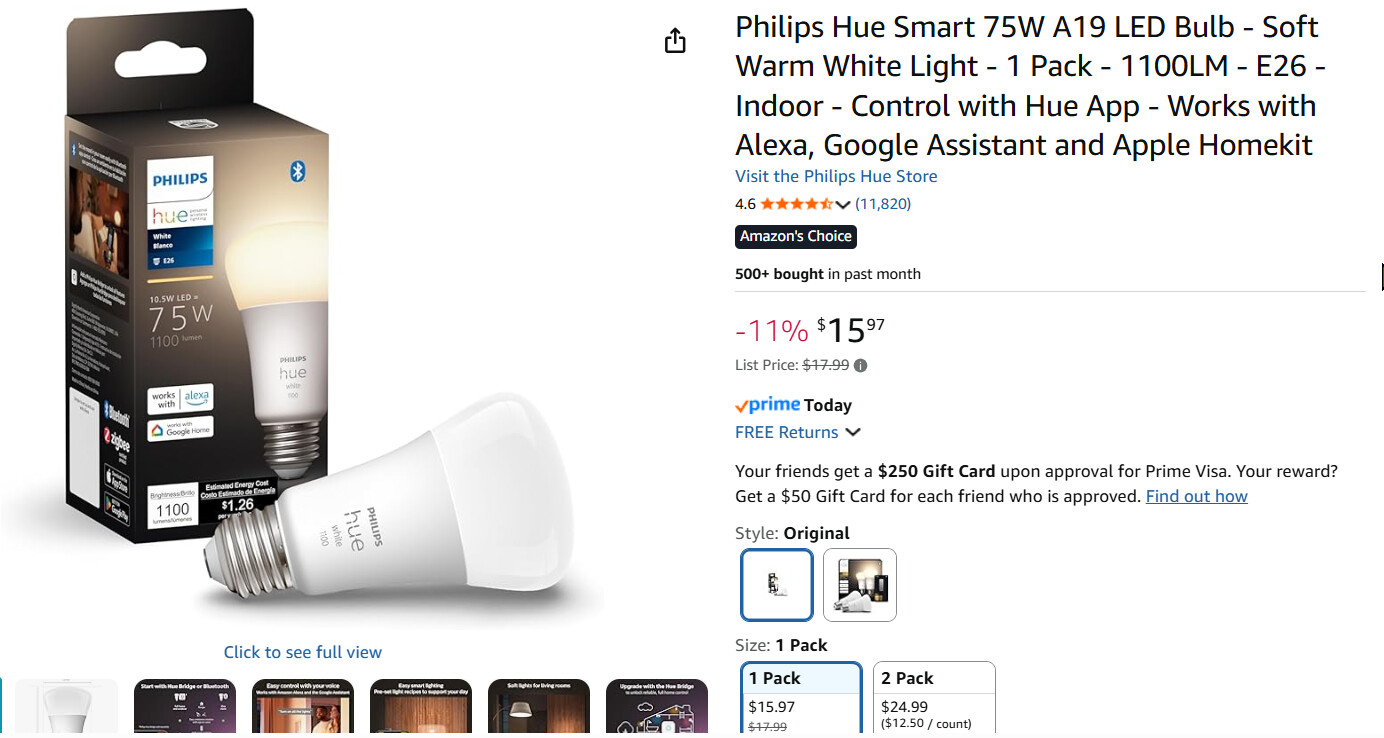Click the star rating icons
This screenshot has height=738, width=1384.
(796, 204)
